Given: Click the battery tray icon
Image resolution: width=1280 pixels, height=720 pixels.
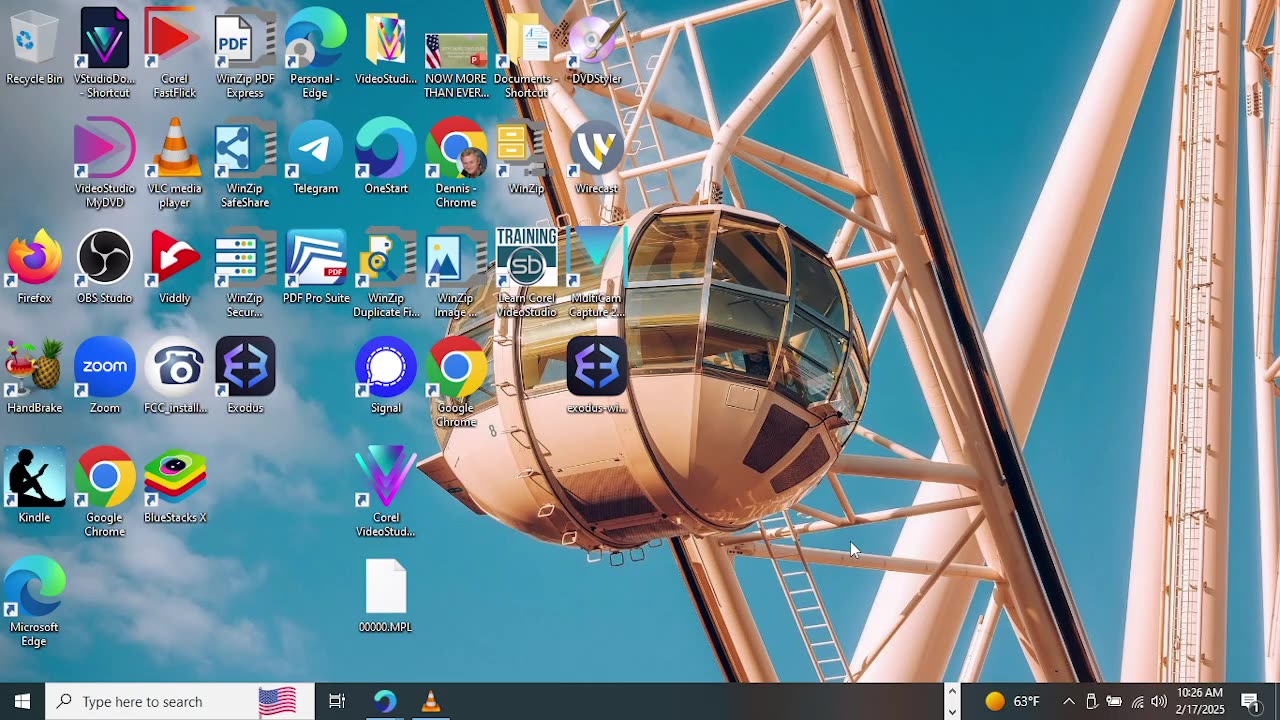Looking at the screenshot, I should pyautogui.click(x=1113, y=701).
